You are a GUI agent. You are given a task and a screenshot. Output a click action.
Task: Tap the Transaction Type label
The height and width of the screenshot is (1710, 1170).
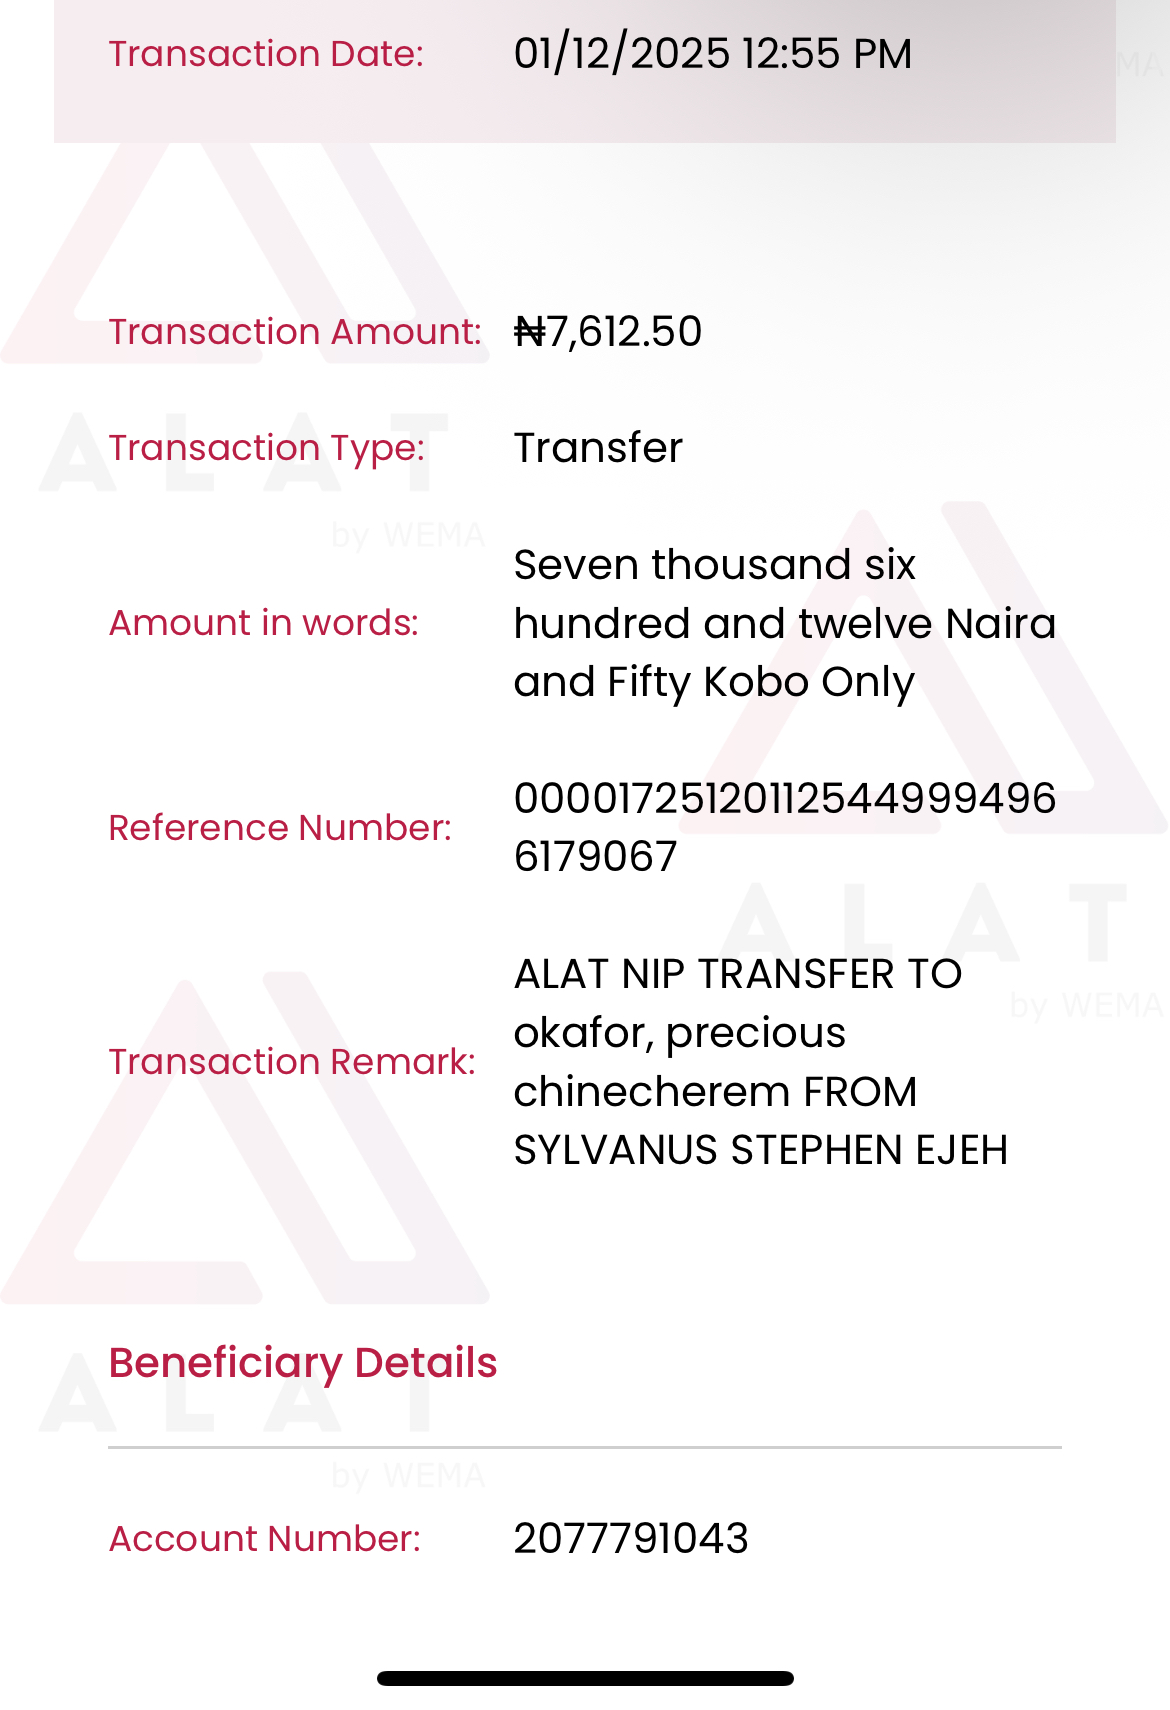(x=266, y=448)
